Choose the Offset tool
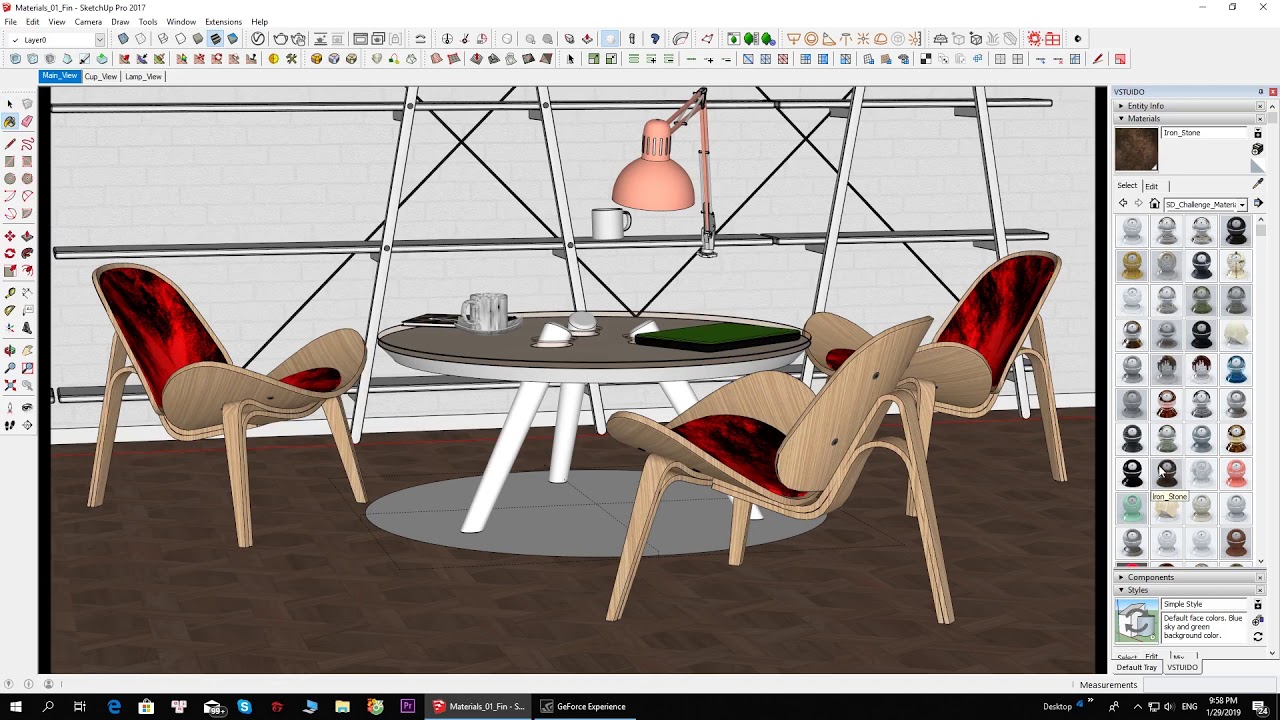1280x720 pixels. (27, 270)
